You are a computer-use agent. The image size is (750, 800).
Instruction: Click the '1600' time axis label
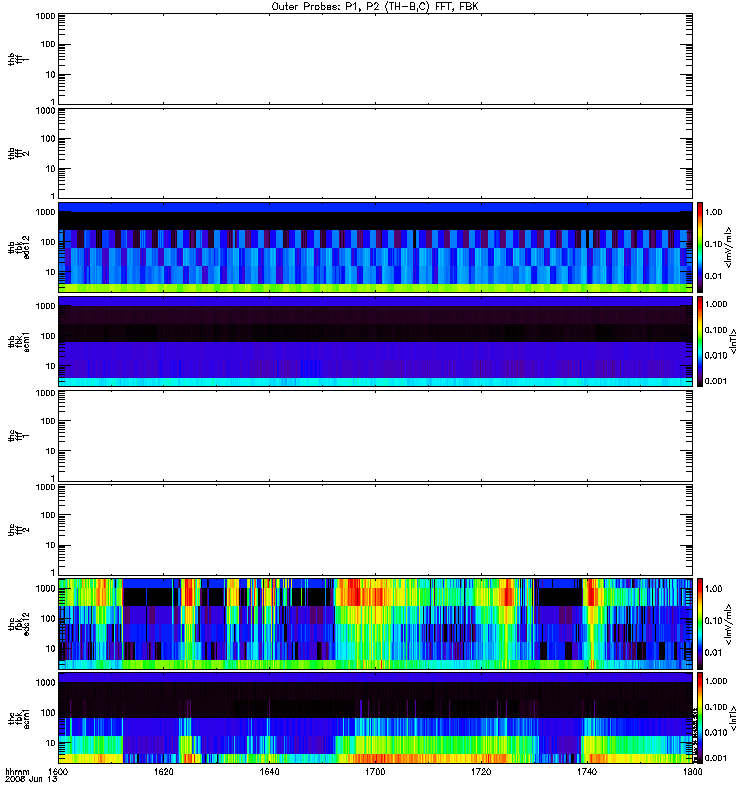[x=58, y=772]
